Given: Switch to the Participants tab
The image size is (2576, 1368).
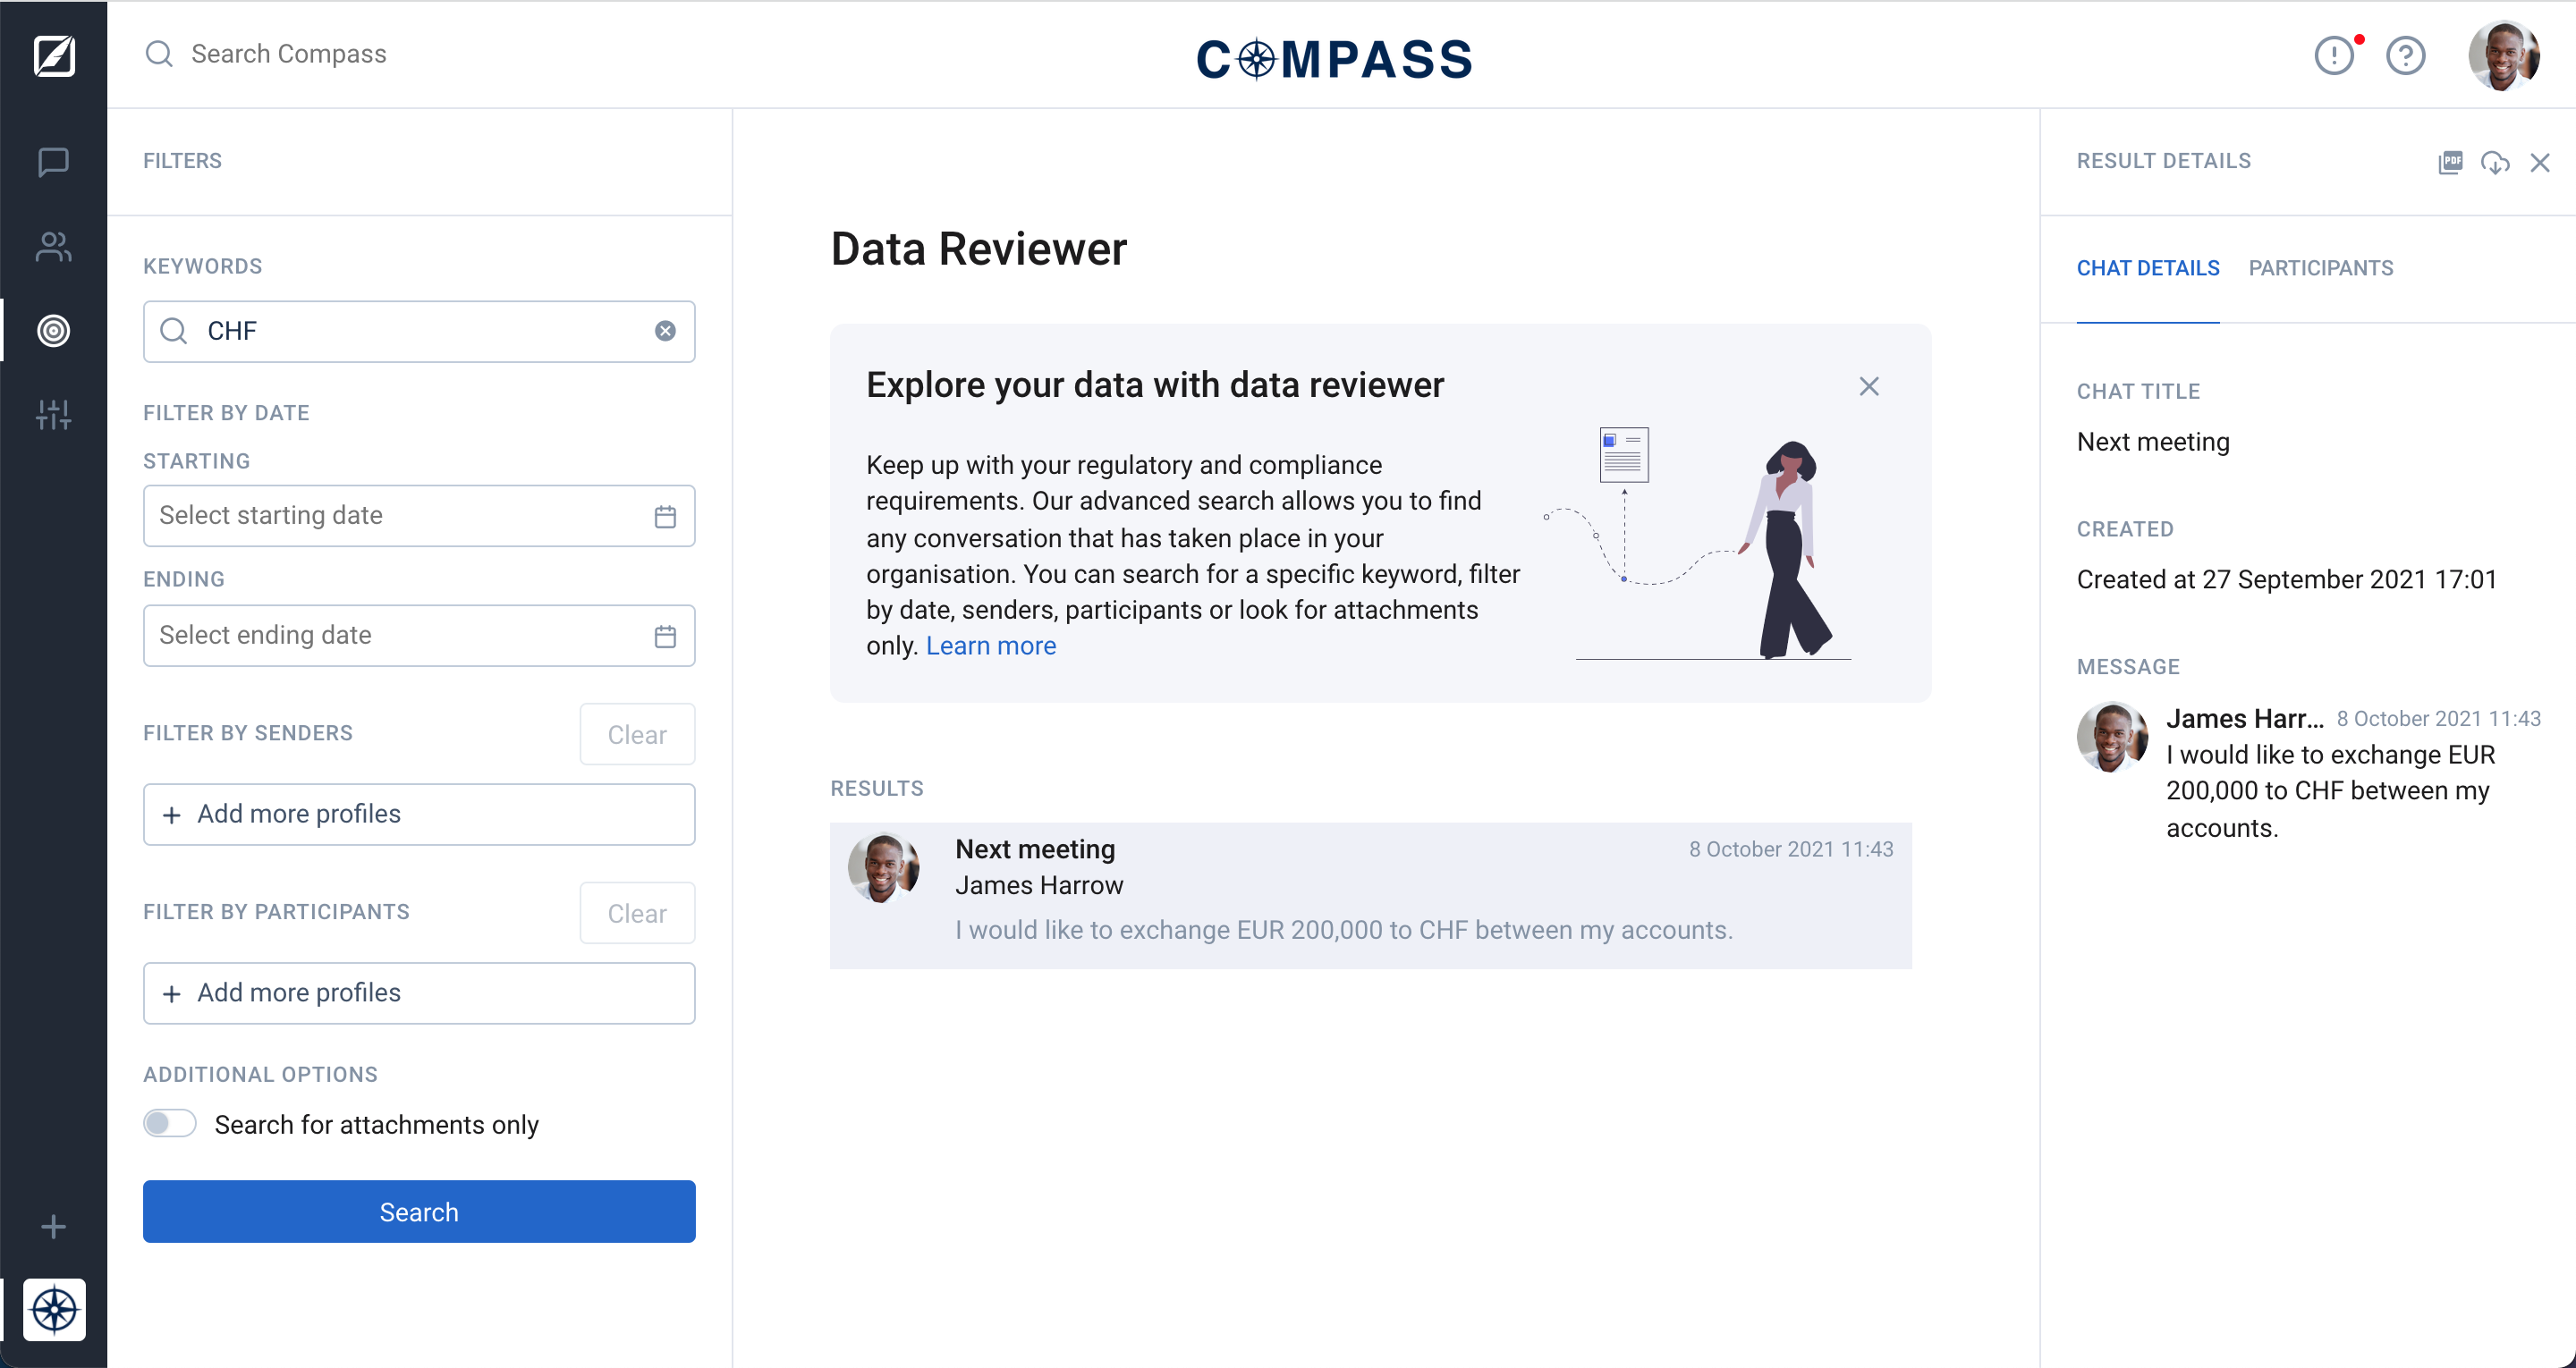Looking at the screenshot, I should [2321, 268].
